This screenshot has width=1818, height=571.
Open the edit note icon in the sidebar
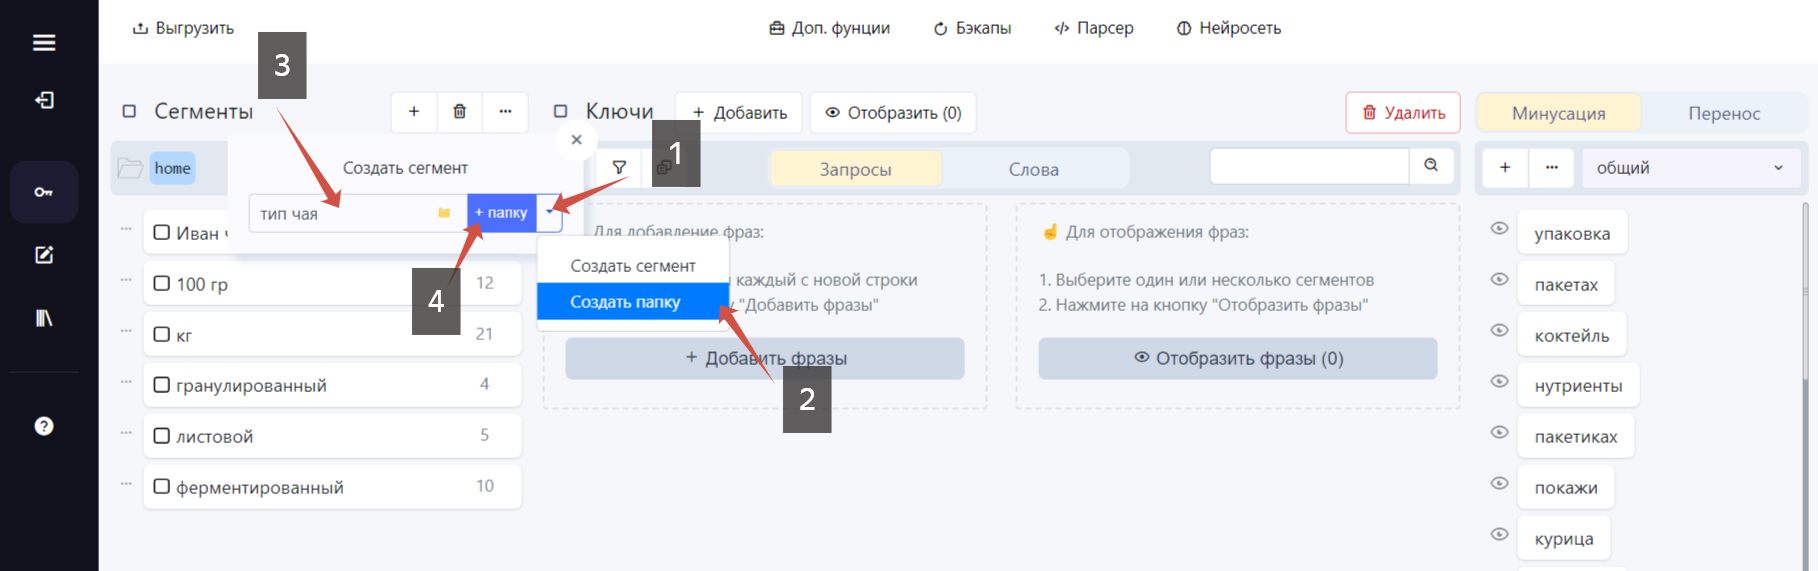[44, 255]
